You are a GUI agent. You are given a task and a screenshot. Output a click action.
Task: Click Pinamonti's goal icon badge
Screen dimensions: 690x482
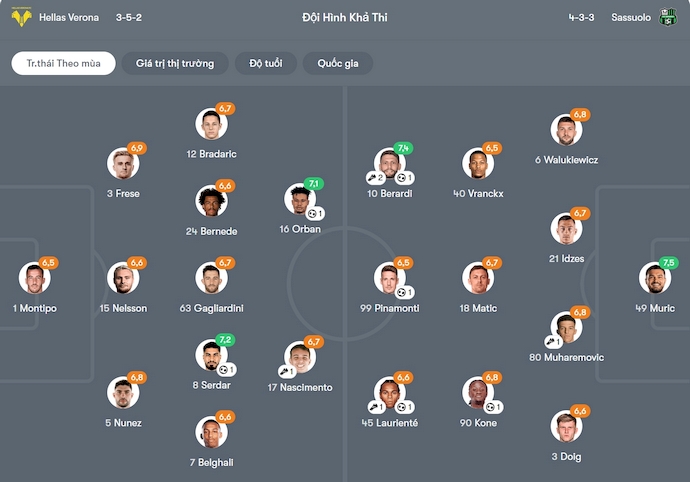click(403, 292)
